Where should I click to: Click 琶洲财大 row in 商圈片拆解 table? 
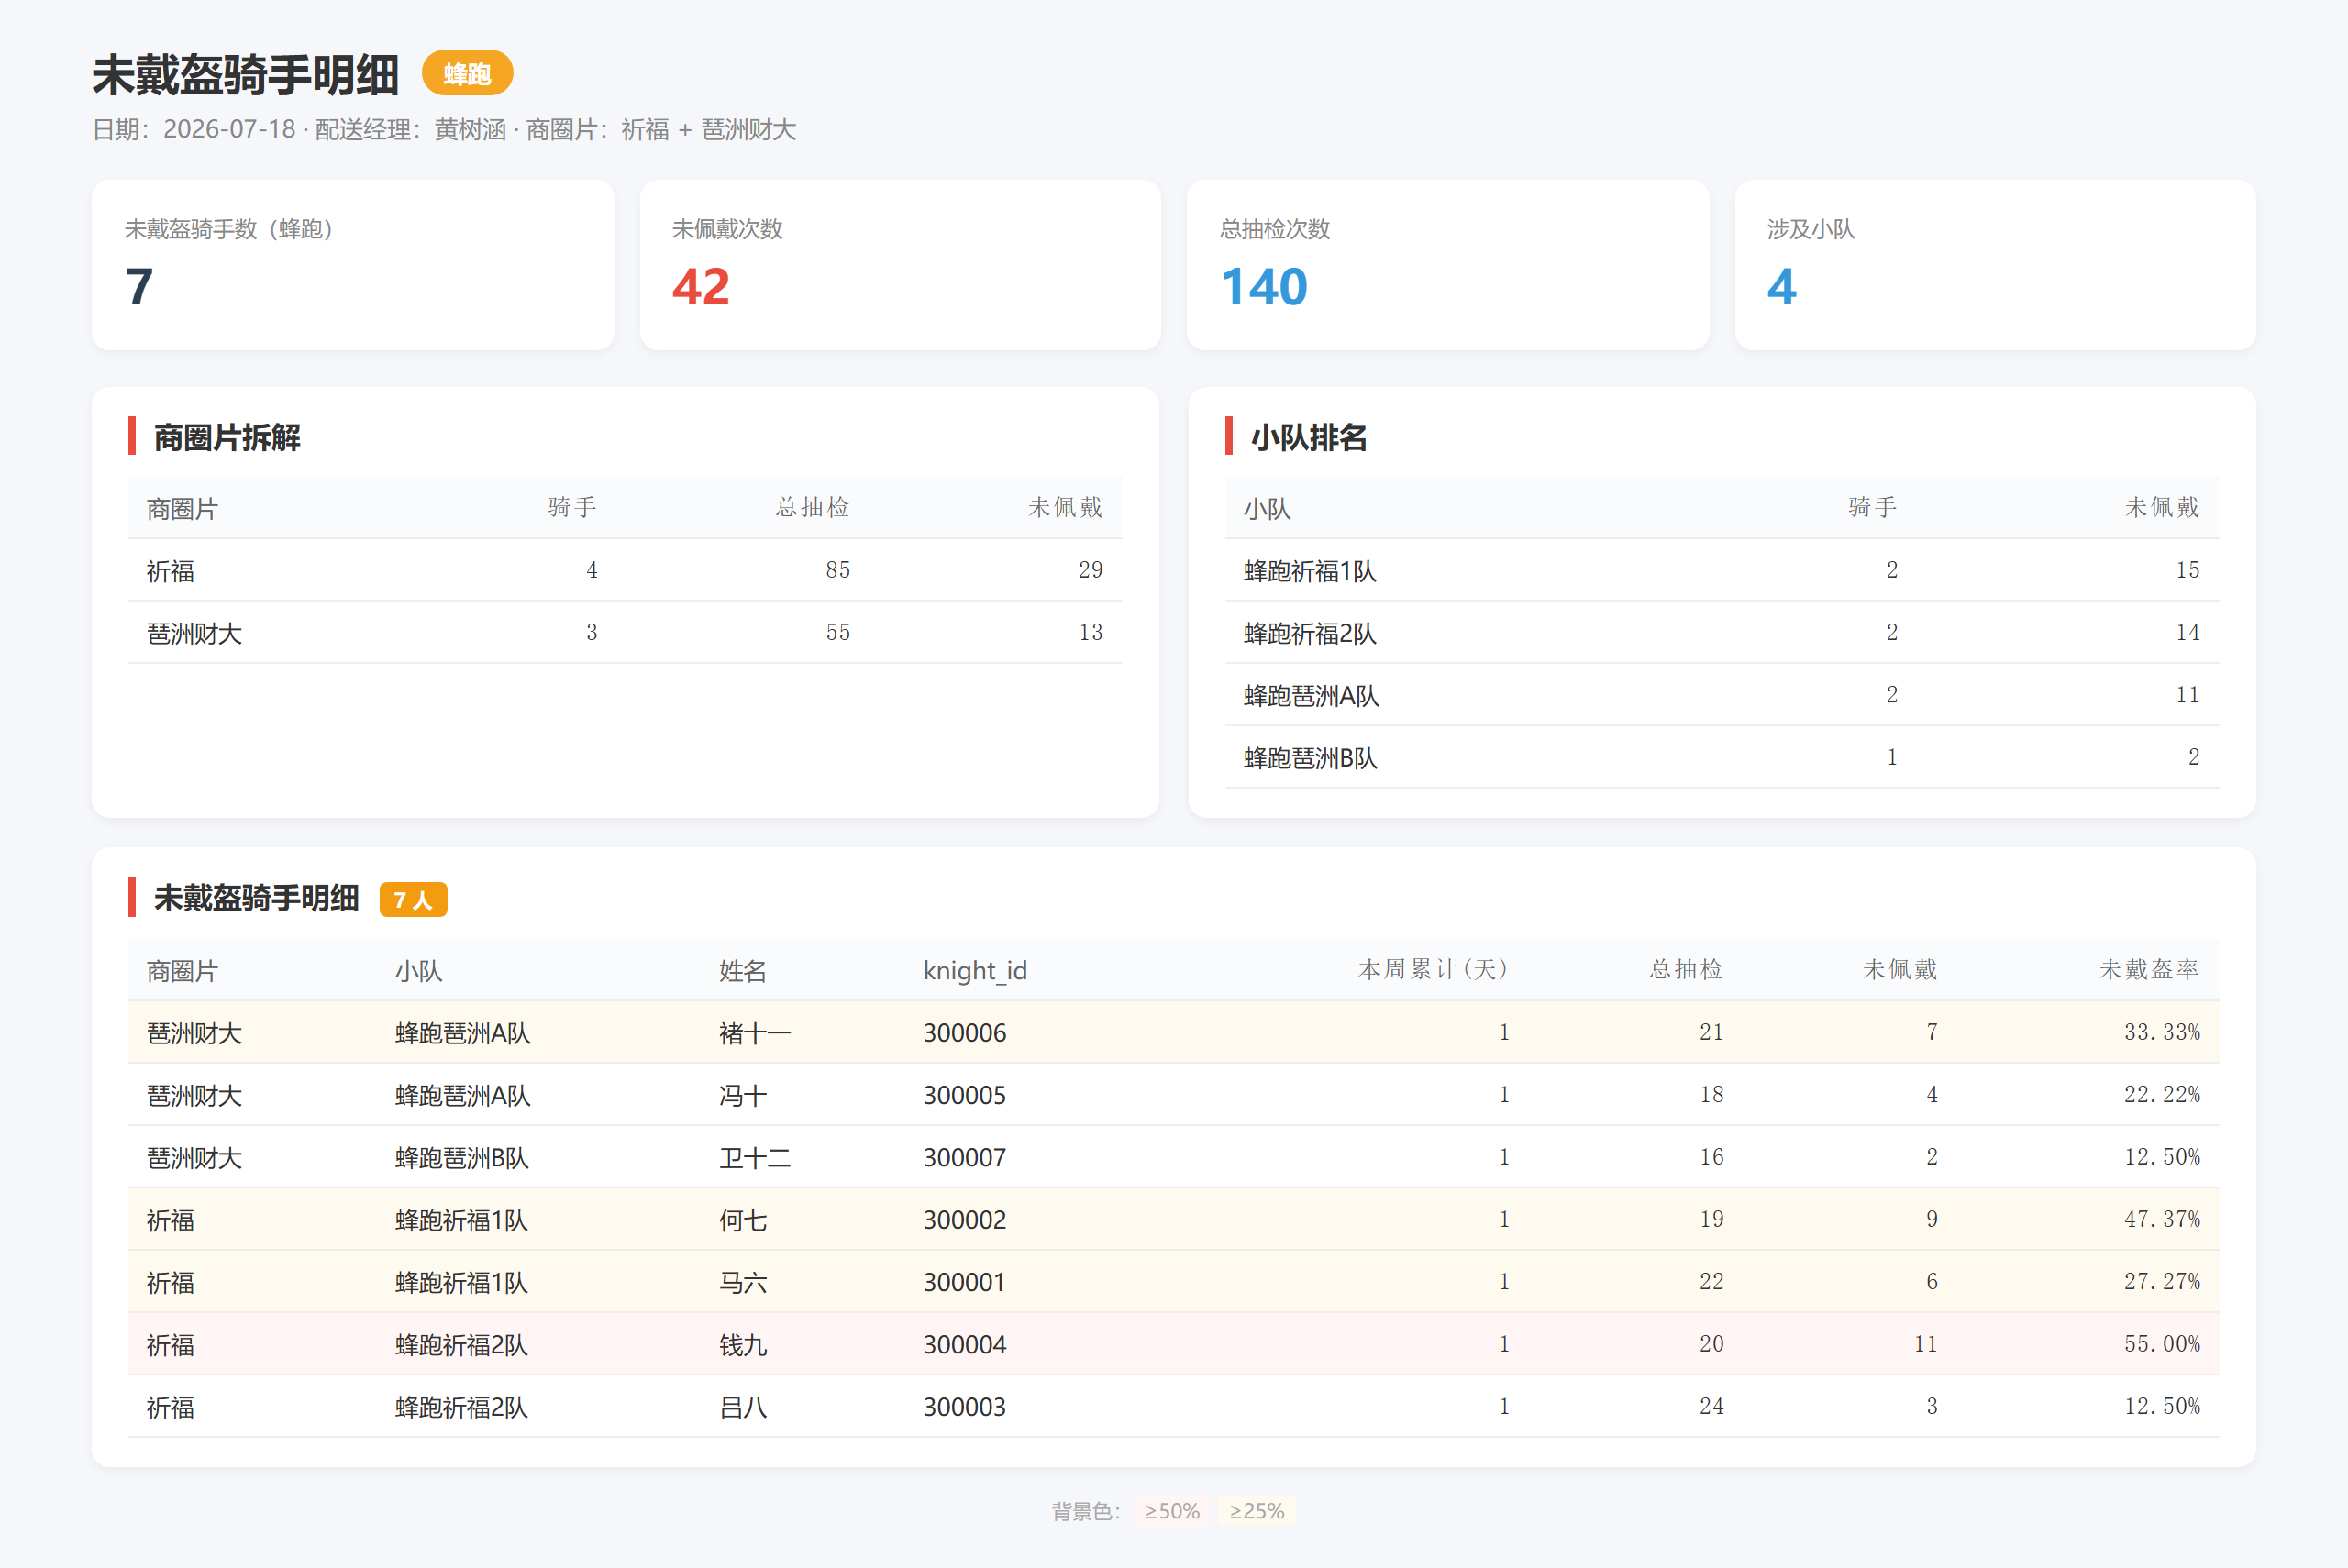click(625, 632)
